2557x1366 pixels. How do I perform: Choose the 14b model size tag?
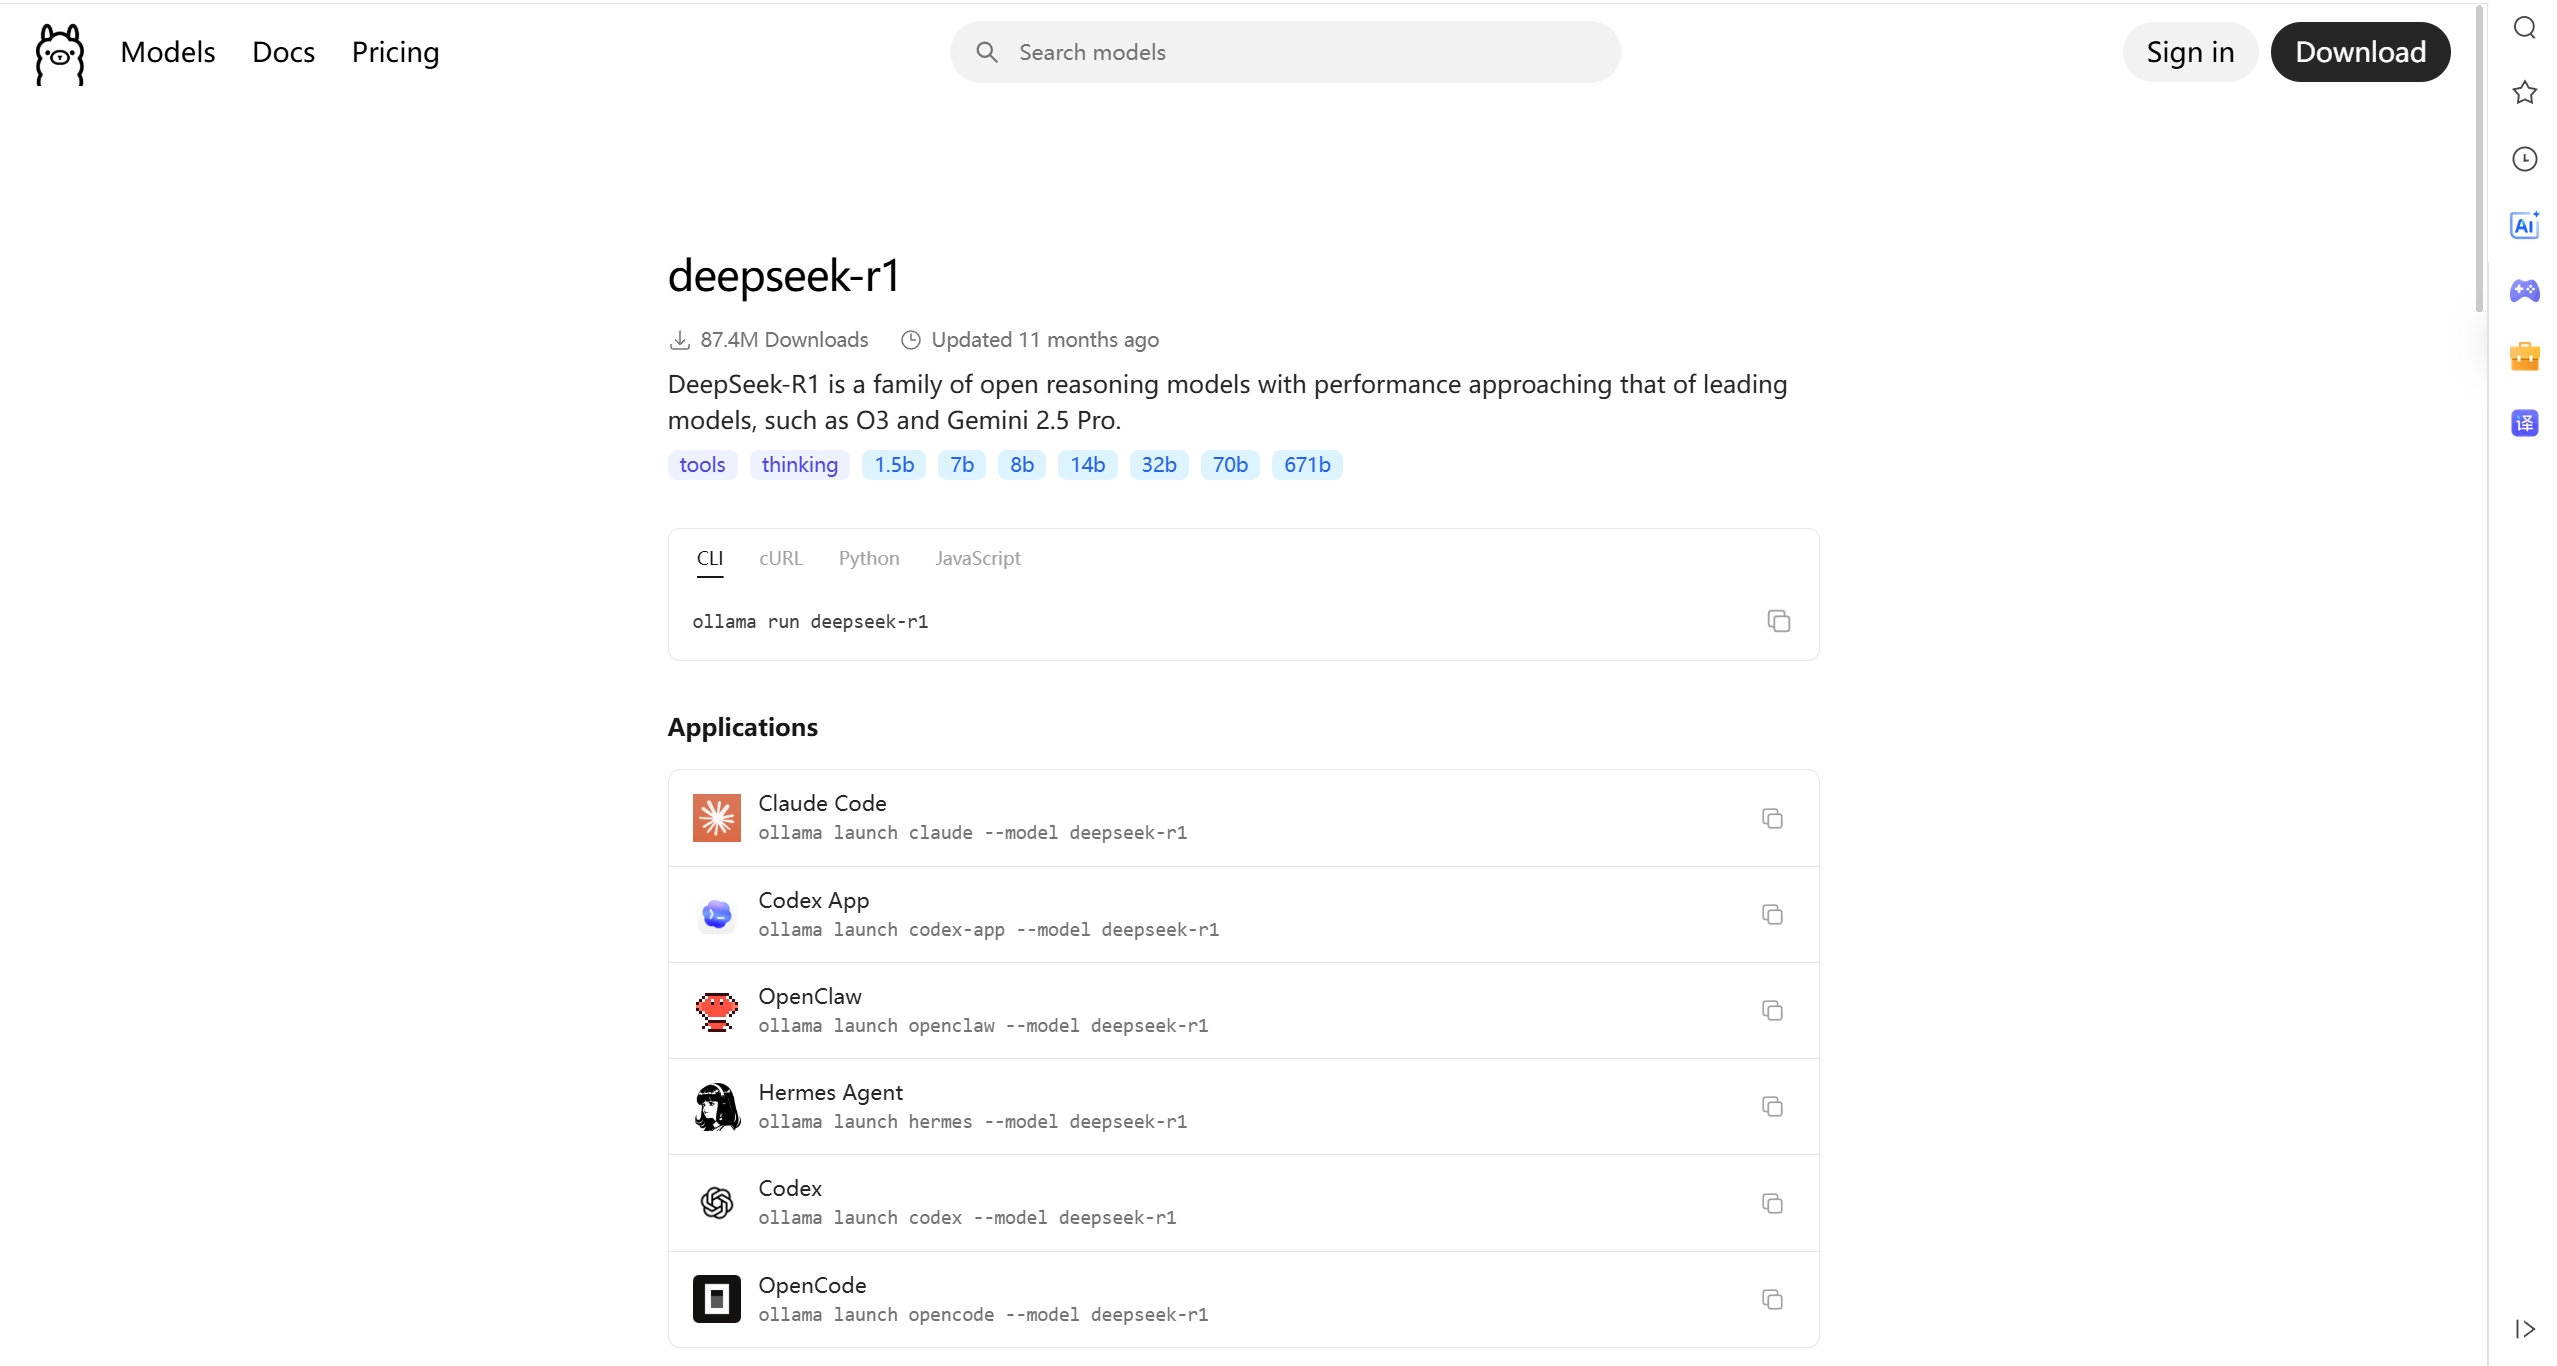coord(1088,465)
